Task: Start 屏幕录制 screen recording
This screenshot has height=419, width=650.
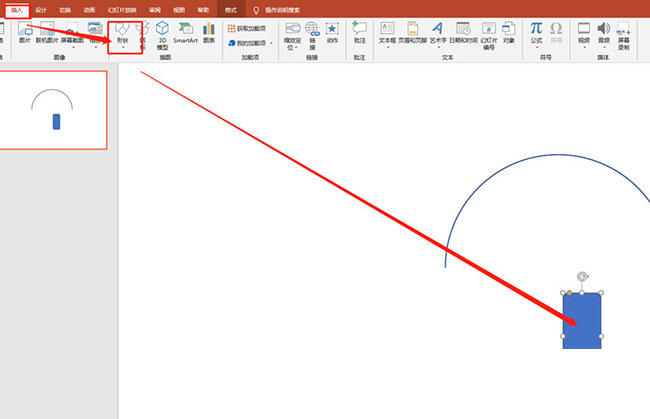Action: [623, 36]
